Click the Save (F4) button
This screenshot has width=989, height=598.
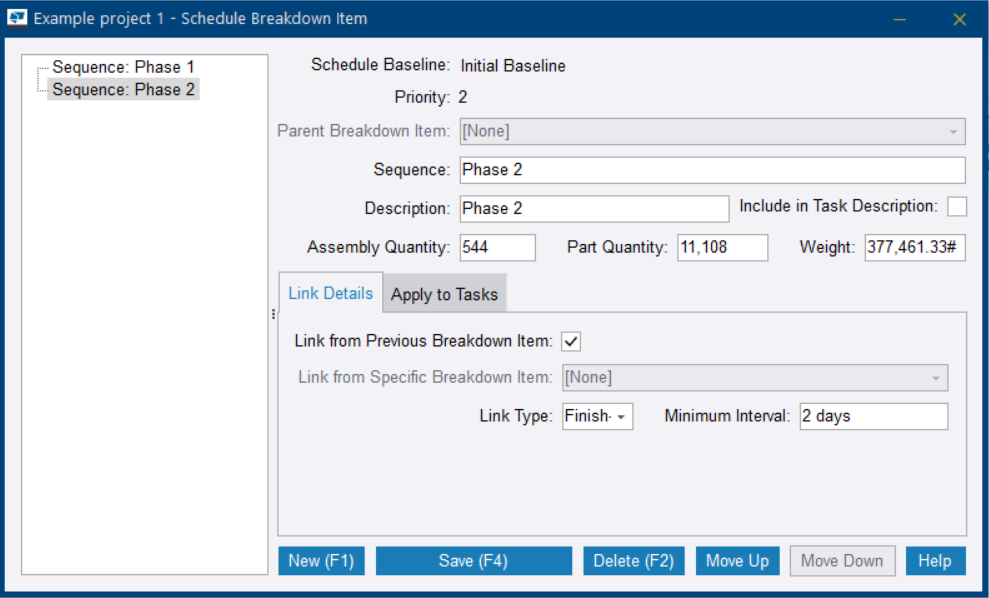473,560
